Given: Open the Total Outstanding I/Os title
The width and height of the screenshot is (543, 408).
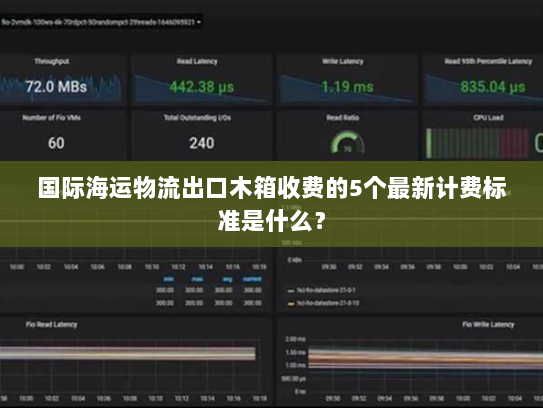Looking at the screenshot, I should click(197, 118).
